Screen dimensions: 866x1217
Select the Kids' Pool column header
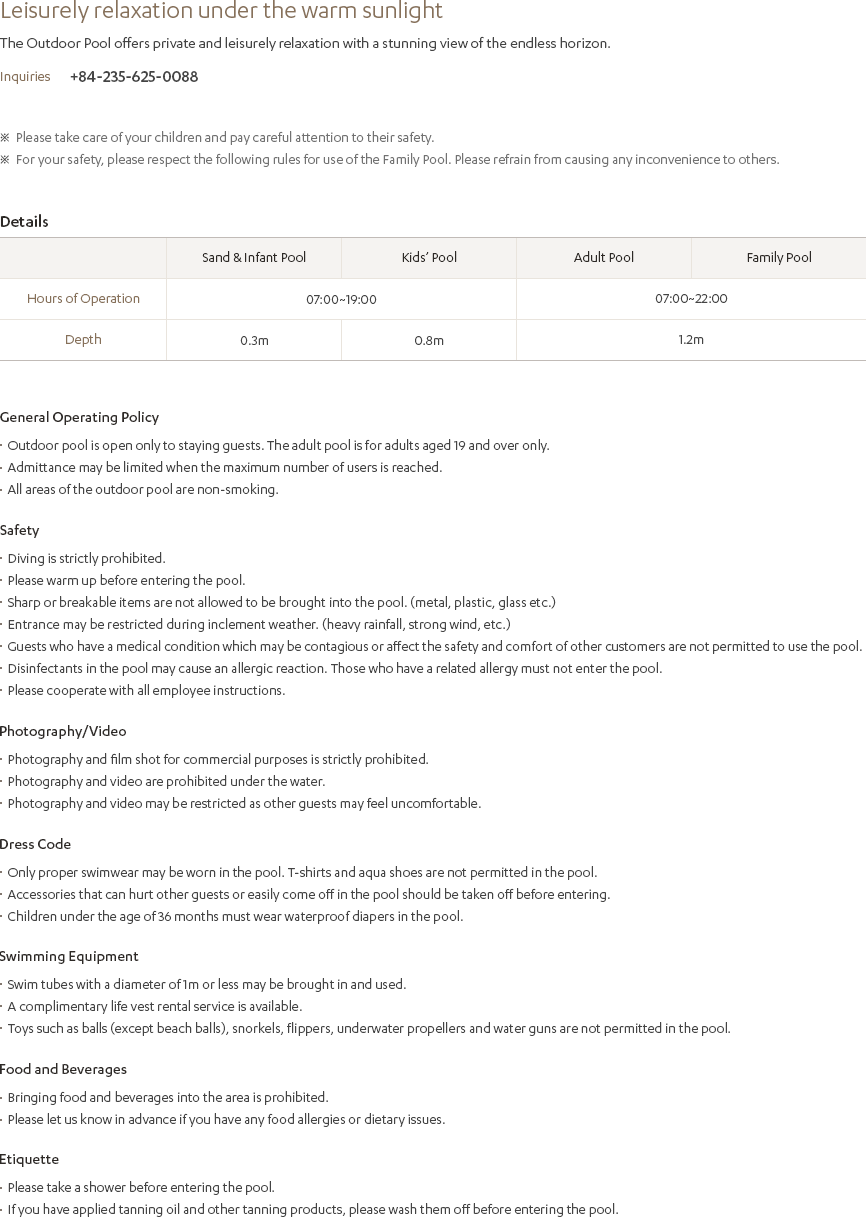[429, 258]
